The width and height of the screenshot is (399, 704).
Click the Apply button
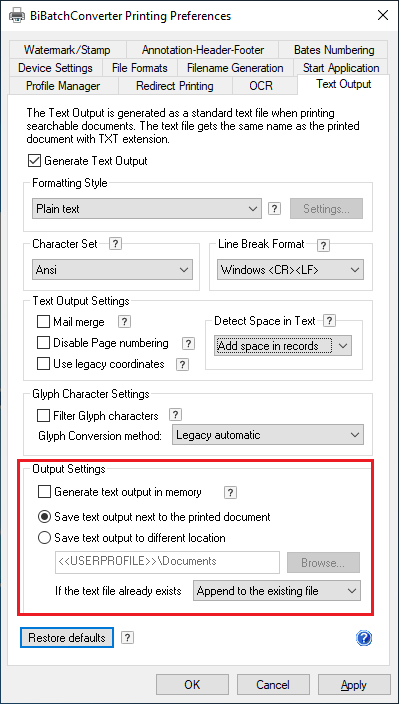pos(353,685)
